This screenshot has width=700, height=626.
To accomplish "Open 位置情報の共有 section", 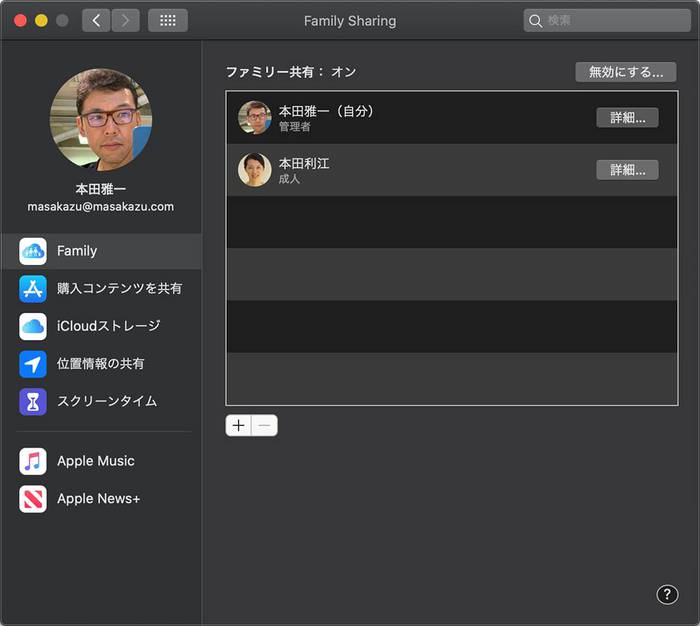I will [100, 363].
